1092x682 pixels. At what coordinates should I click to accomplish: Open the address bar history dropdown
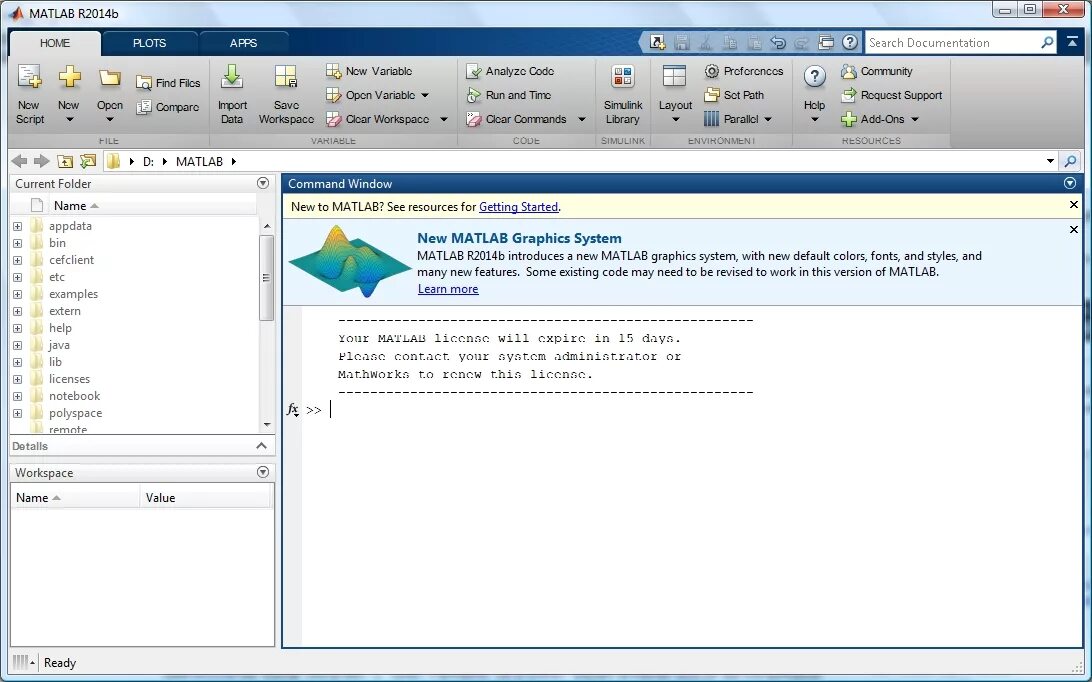(1050, 162)
